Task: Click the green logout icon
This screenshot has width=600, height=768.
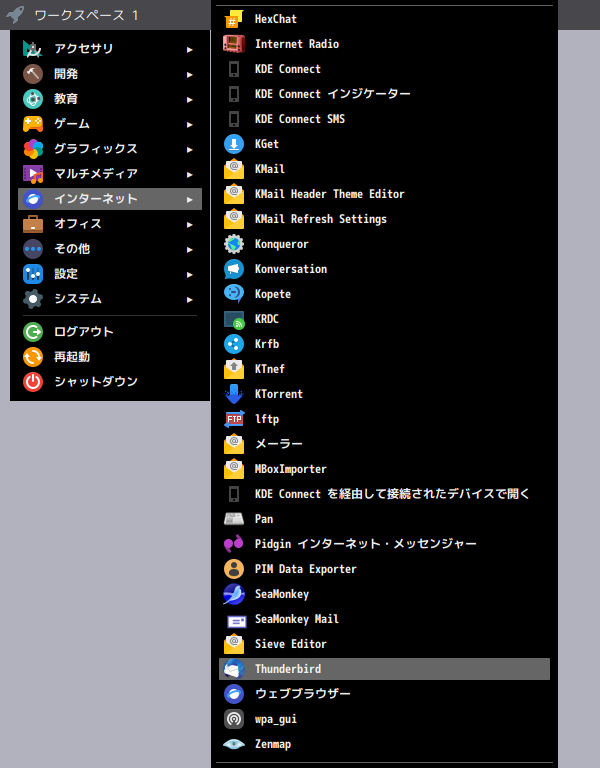Action: coord(33,332)
